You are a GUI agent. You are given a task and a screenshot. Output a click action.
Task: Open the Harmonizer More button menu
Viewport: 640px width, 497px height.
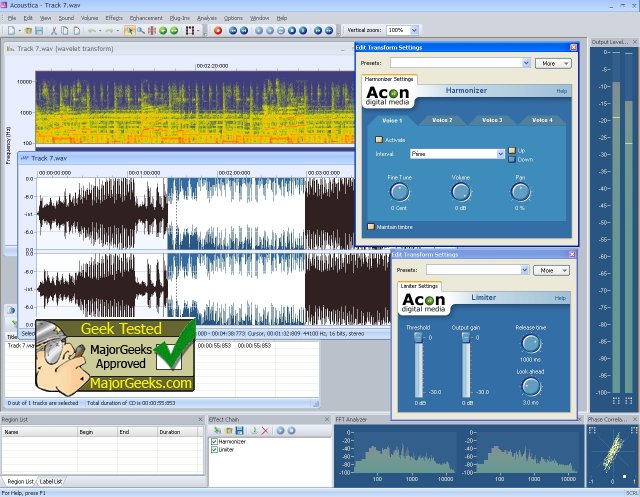pos(553,64)
